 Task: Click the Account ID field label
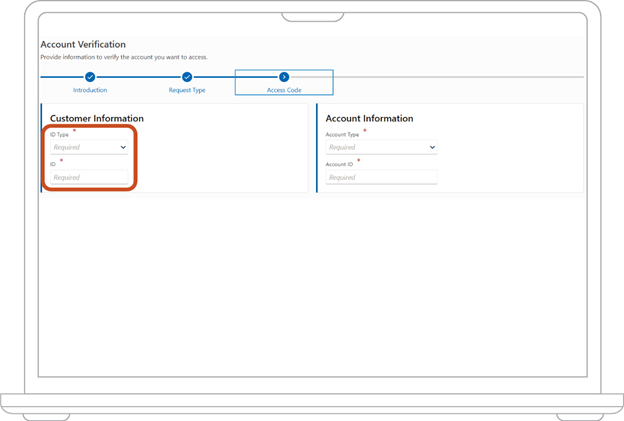[339, 164]
